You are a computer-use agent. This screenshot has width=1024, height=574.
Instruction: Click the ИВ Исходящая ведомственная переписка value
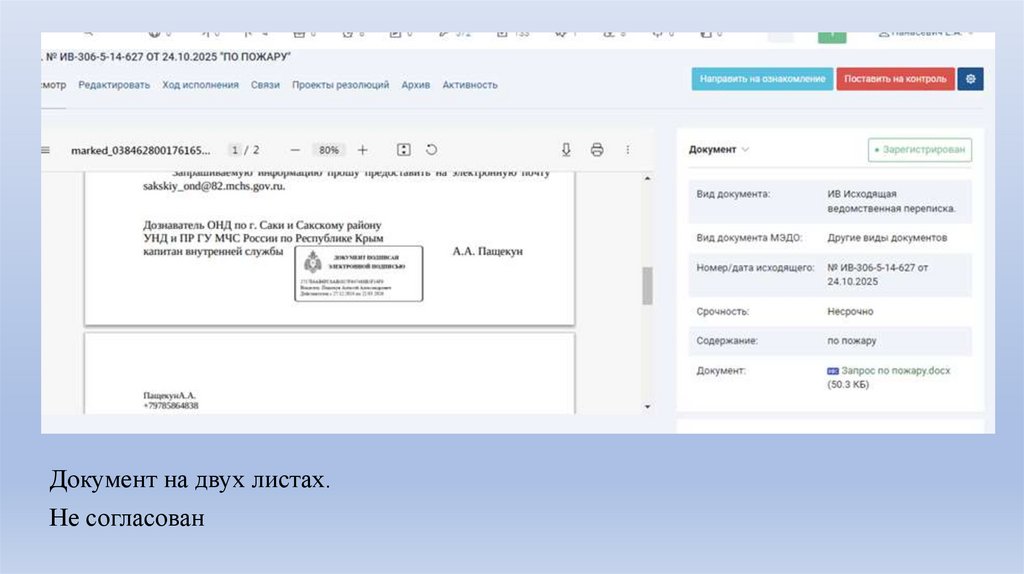point(891,201)
